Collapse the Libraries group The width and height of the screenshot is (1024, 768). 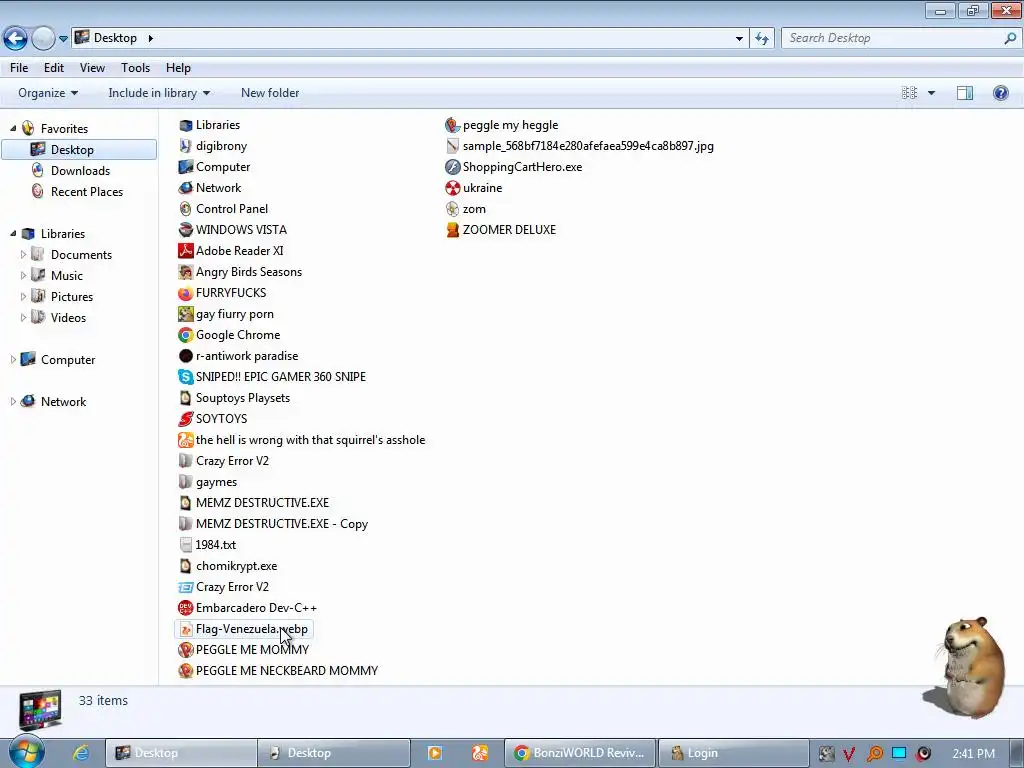[13, 234]
